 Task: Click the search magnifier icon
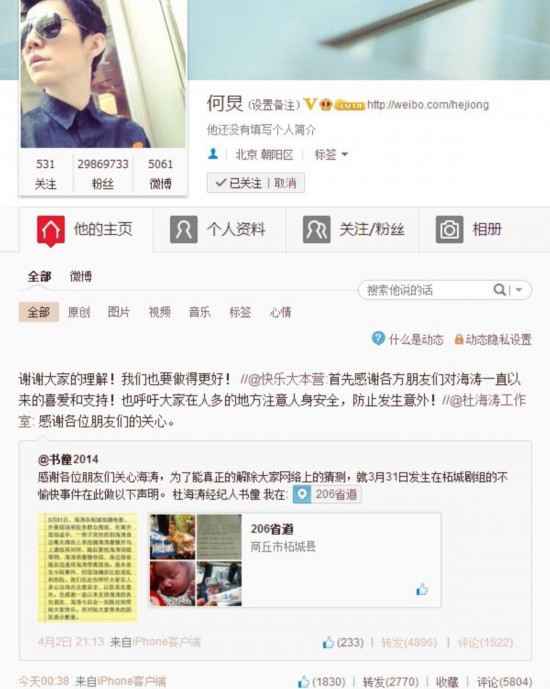pos(499,290)
